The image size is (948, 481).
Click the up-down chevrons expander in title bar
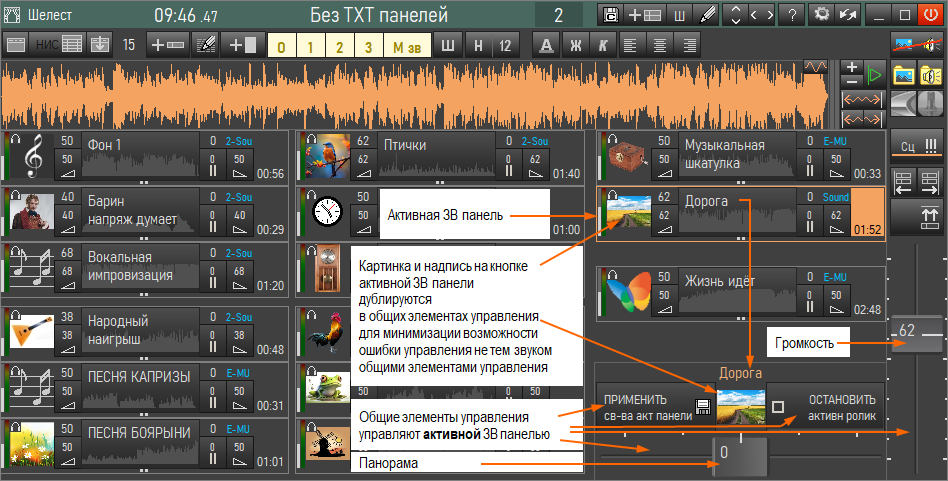coord(735,15)
